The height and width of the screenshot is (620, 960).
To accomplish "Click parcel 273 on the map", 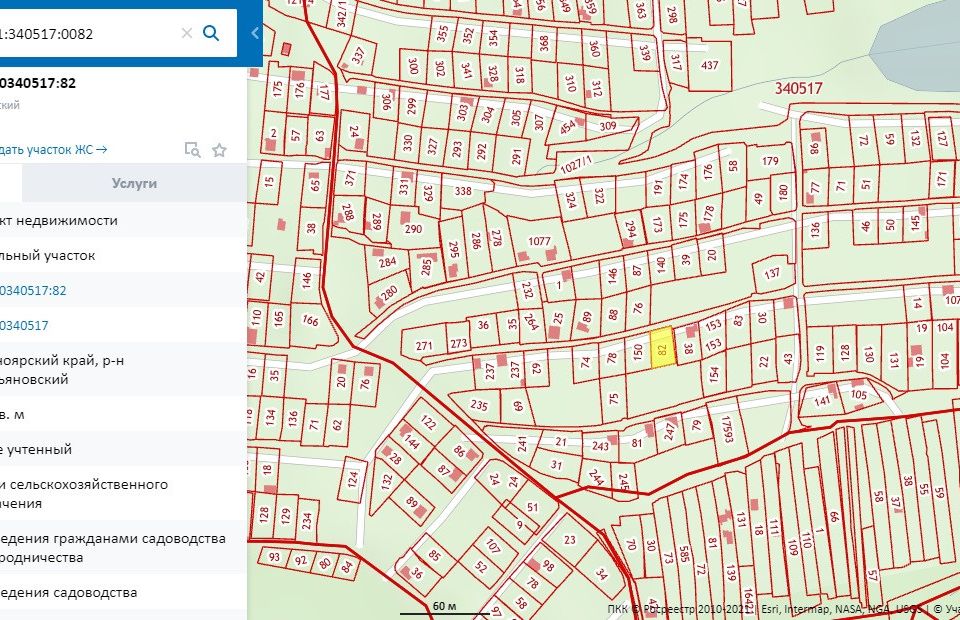I will [459, 343].
